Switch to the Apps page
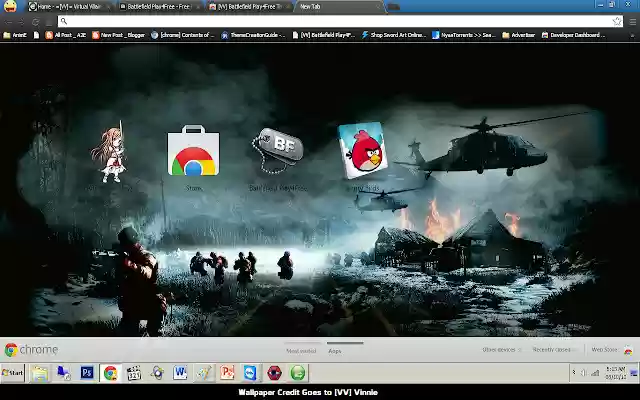The width and height of the screenshot is (640, 400). click(335, 351)
